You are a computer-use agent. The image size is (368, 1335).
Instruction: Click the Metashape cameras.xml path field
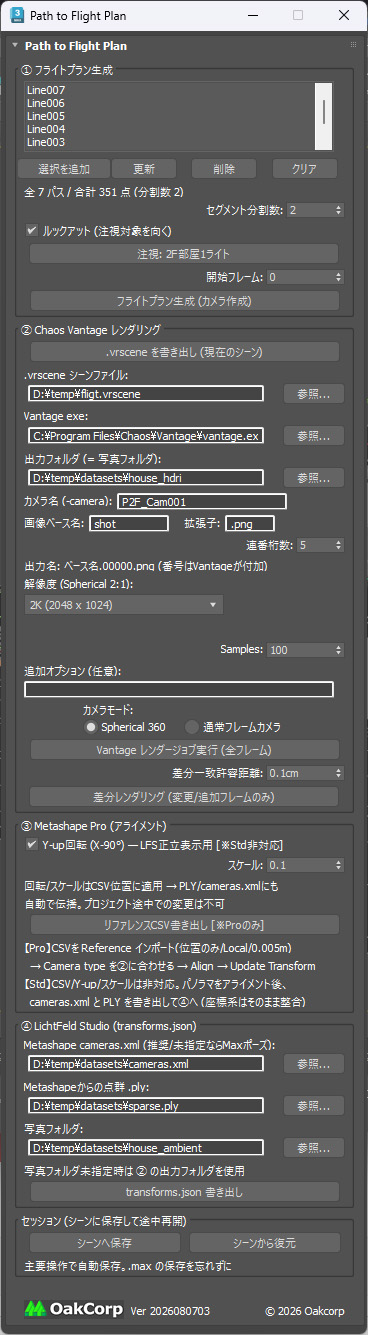click(x=145, y=1064)
